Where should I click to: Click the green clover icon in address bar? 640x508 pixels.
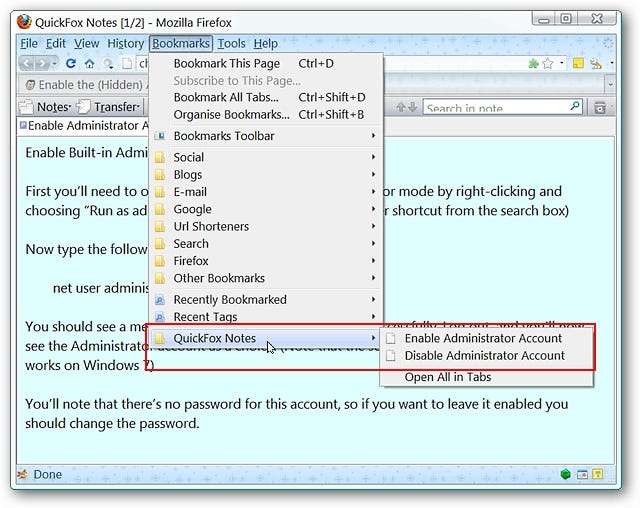pos(533,63)
